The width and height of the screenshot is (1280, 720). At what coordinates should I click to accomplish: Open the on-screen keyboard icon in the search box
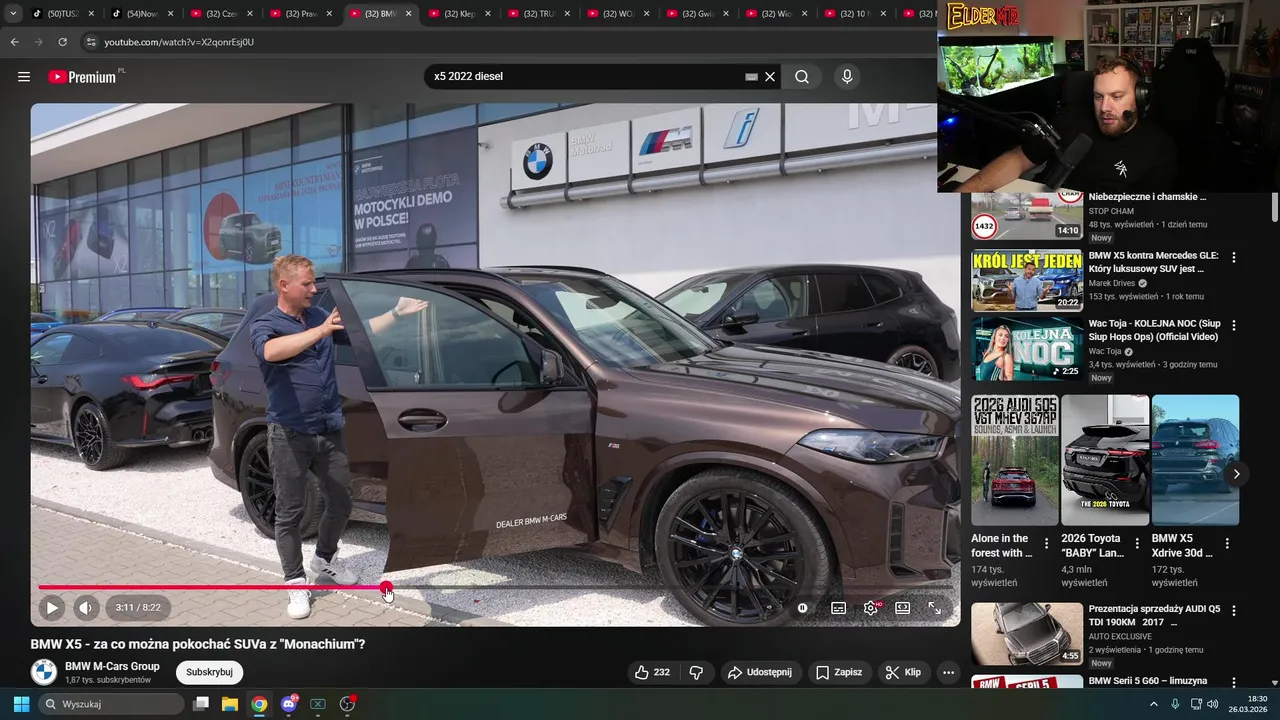751,76
